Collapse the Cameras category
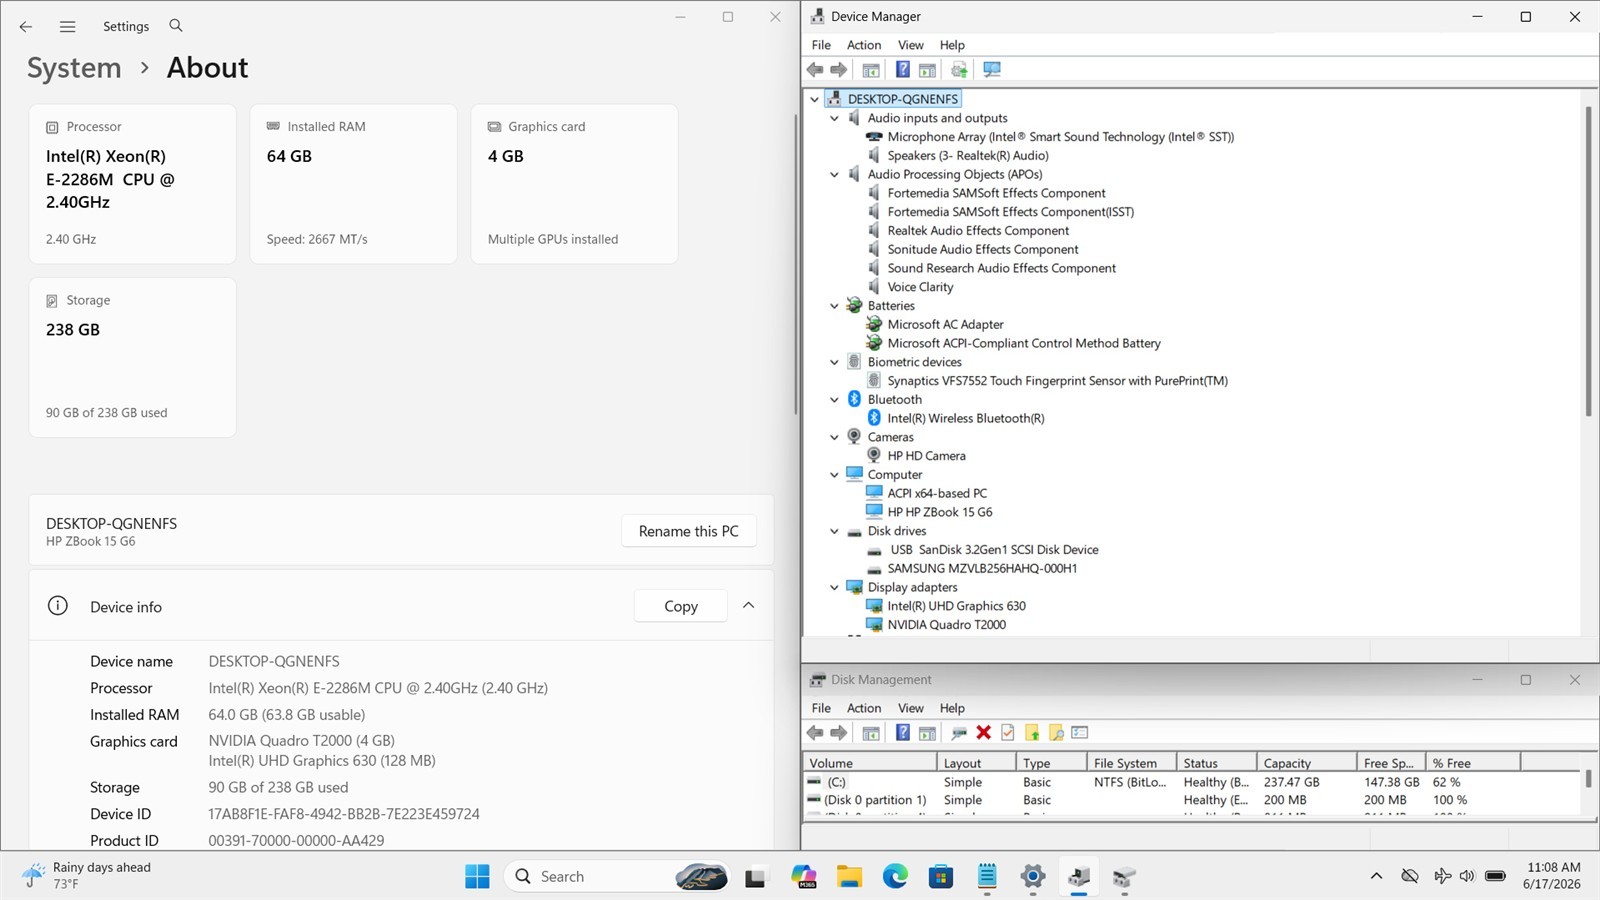This screenshot has width=1600, height=900. (835, 437)
